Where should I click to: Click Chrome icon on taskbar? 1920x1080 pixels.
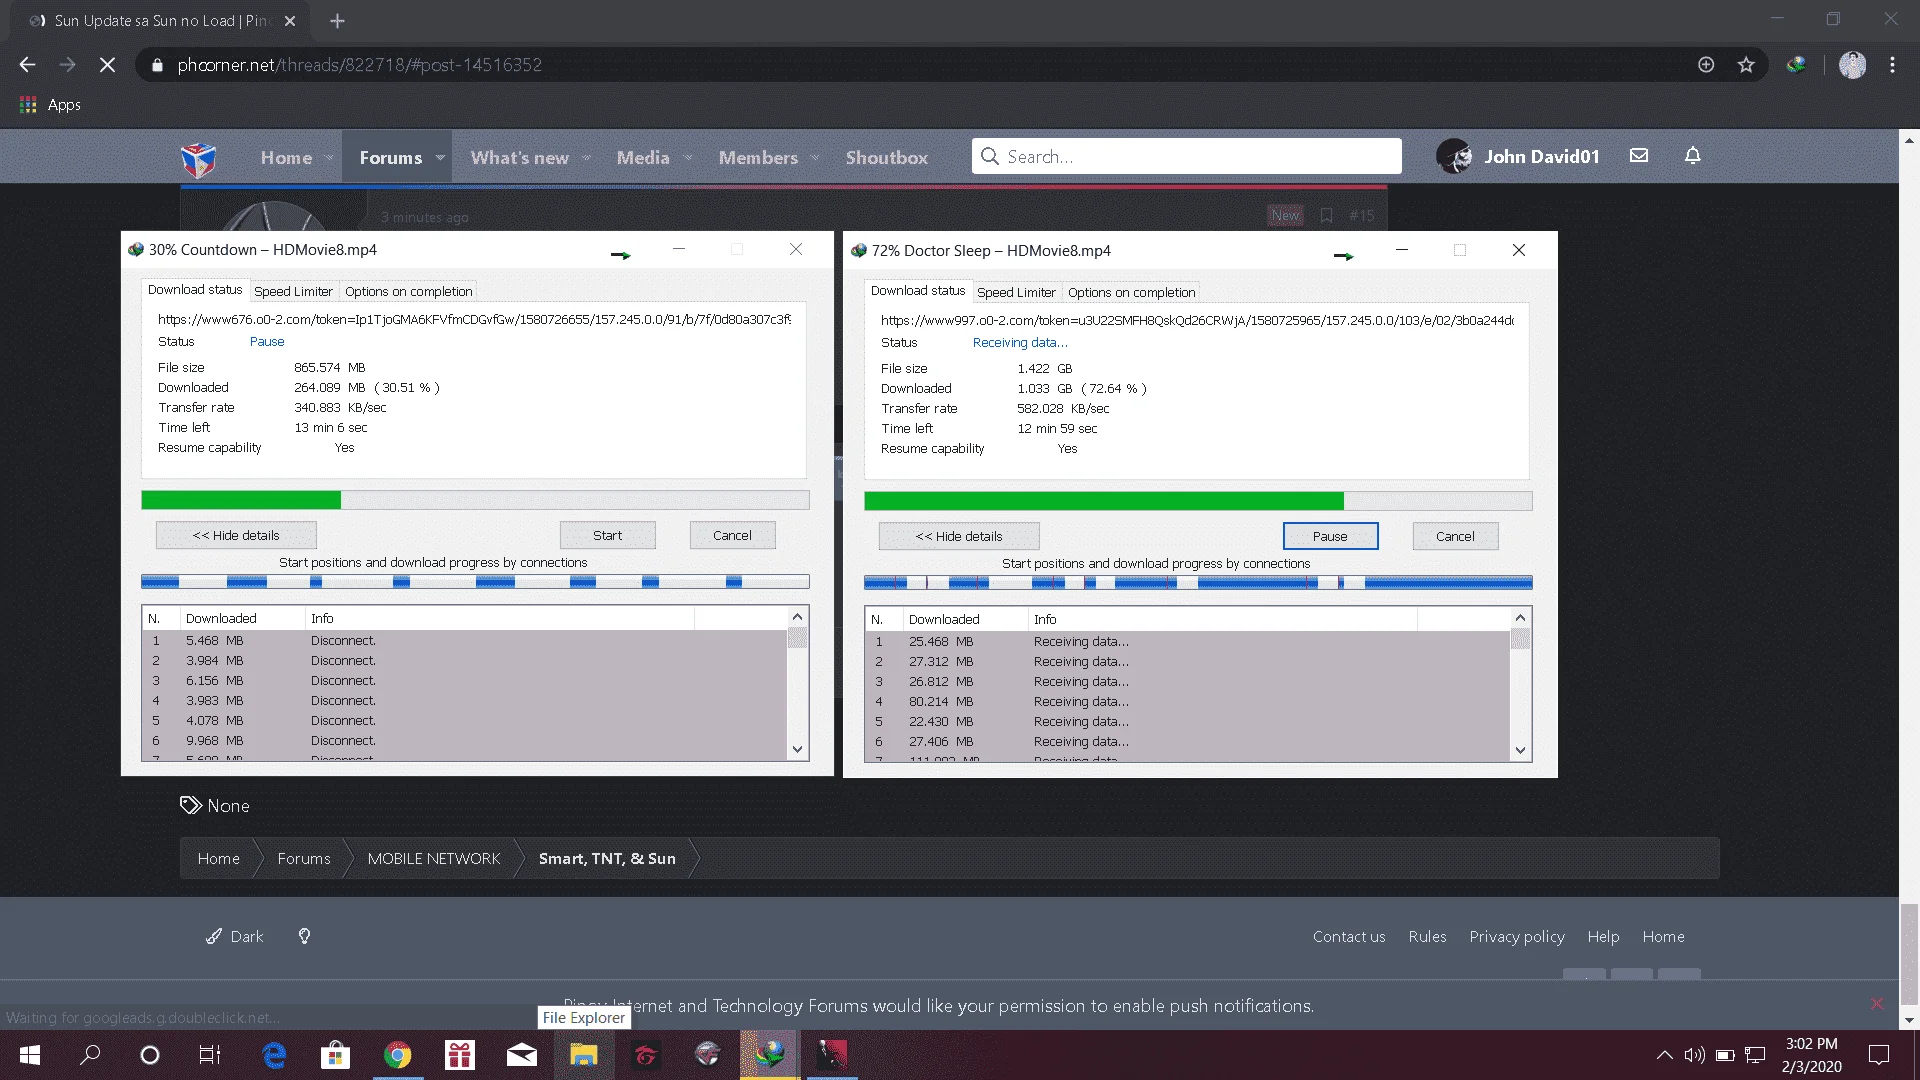point(397,1055)
